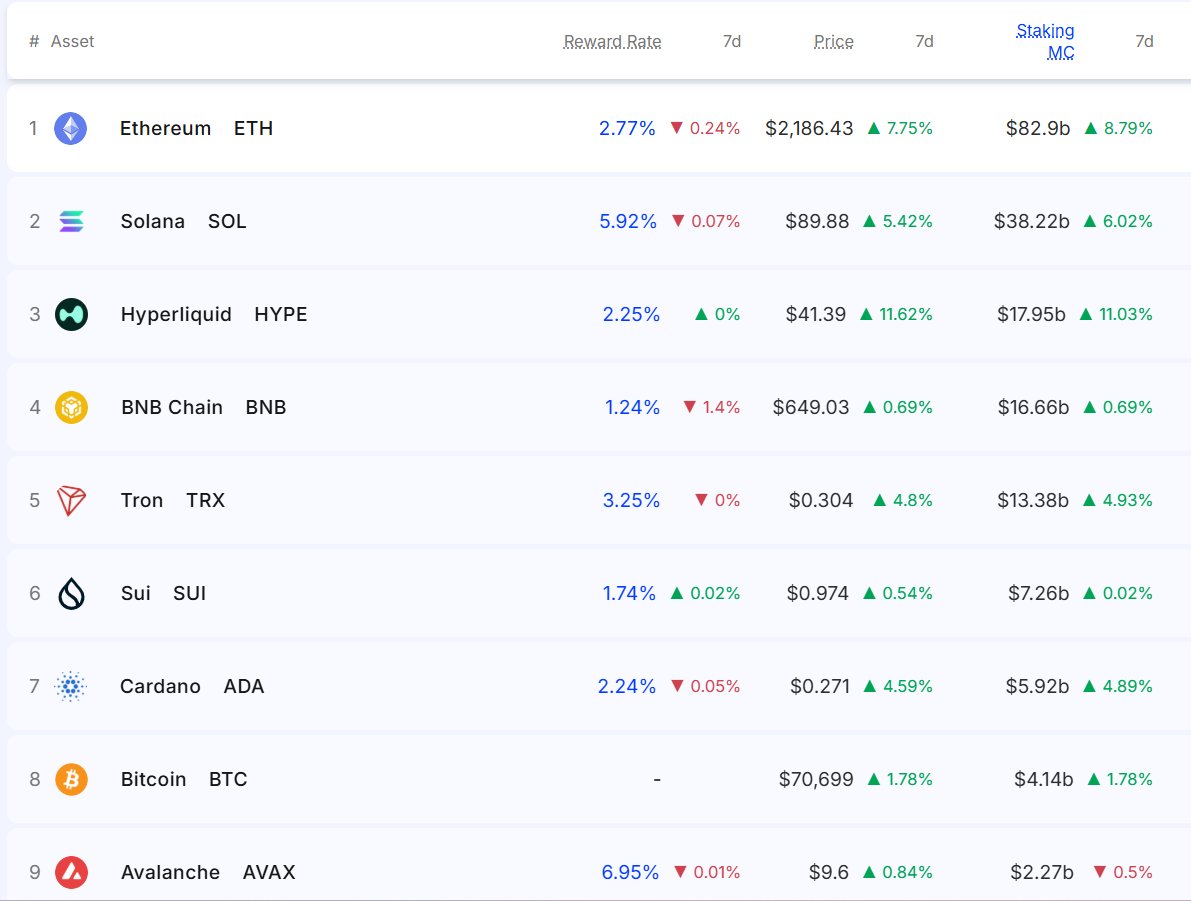Click the ADA ticker symbol
This screenshot has width=1191, height=901.
click(244, 686)
